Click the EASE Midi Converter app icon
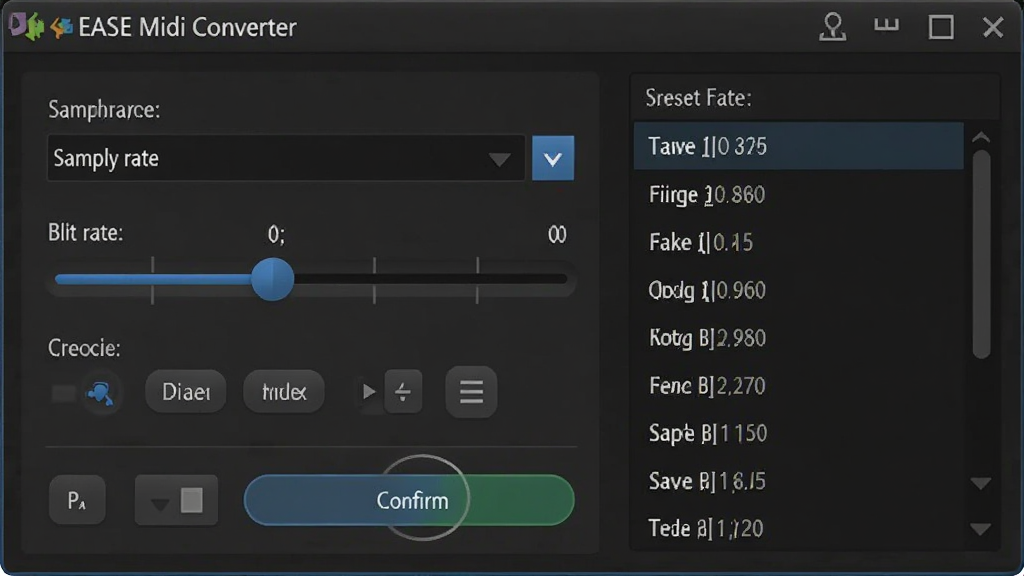1024x576 pixels. tap(39, 27)
